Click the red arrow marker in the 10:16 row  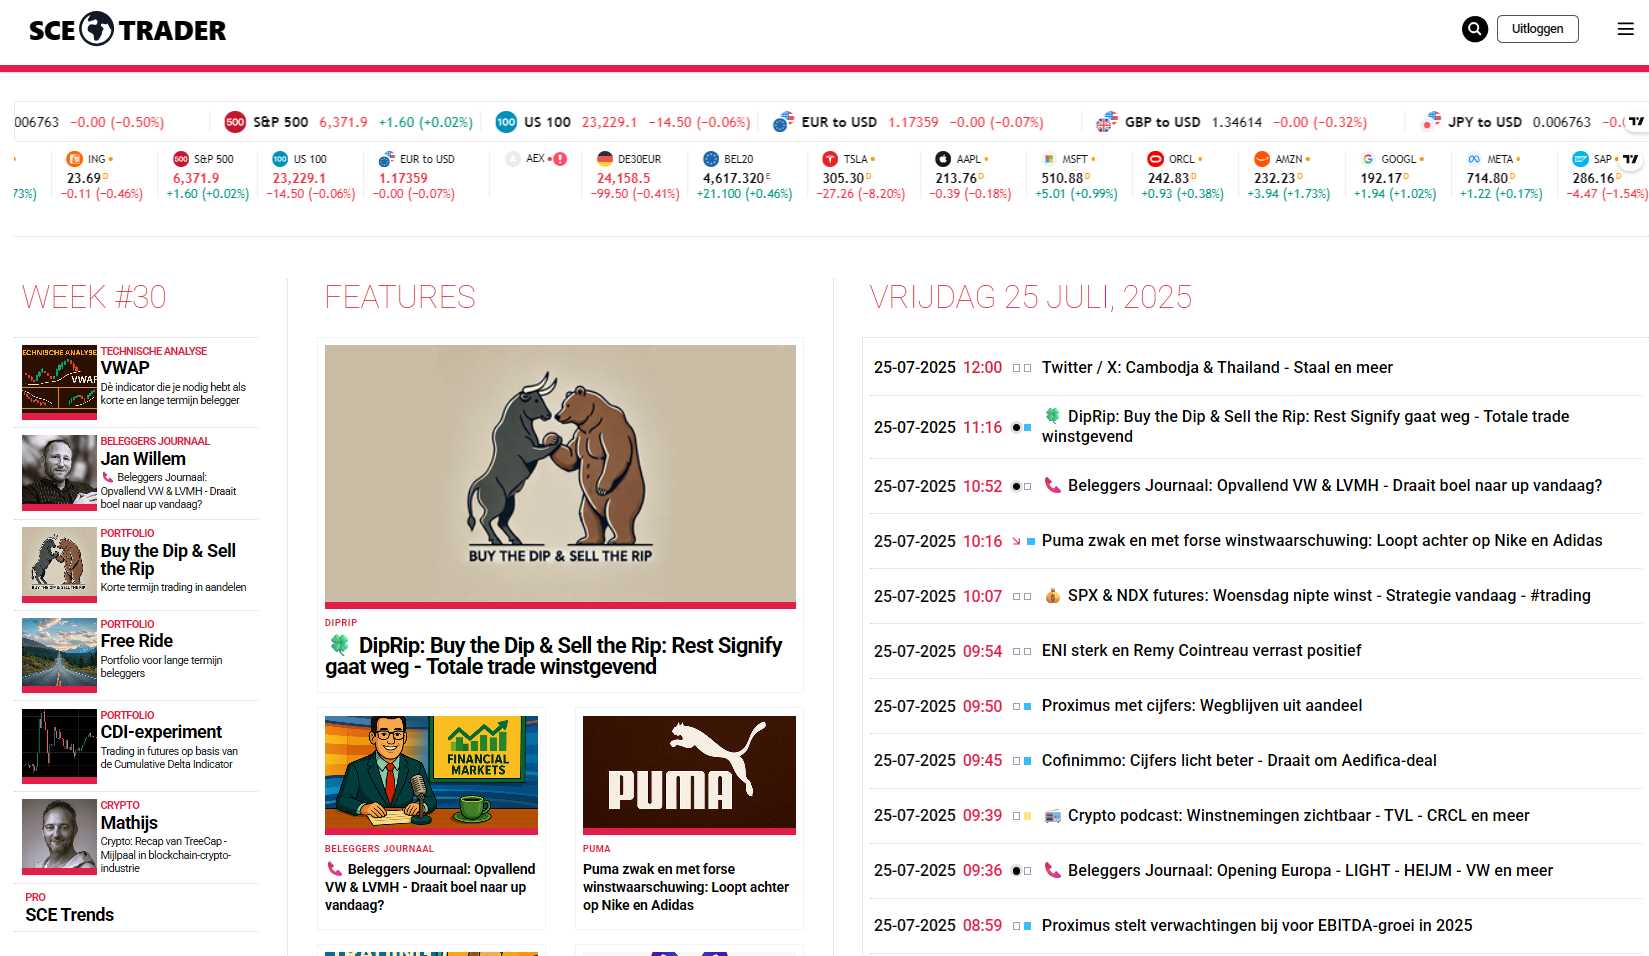(1016, 541)
